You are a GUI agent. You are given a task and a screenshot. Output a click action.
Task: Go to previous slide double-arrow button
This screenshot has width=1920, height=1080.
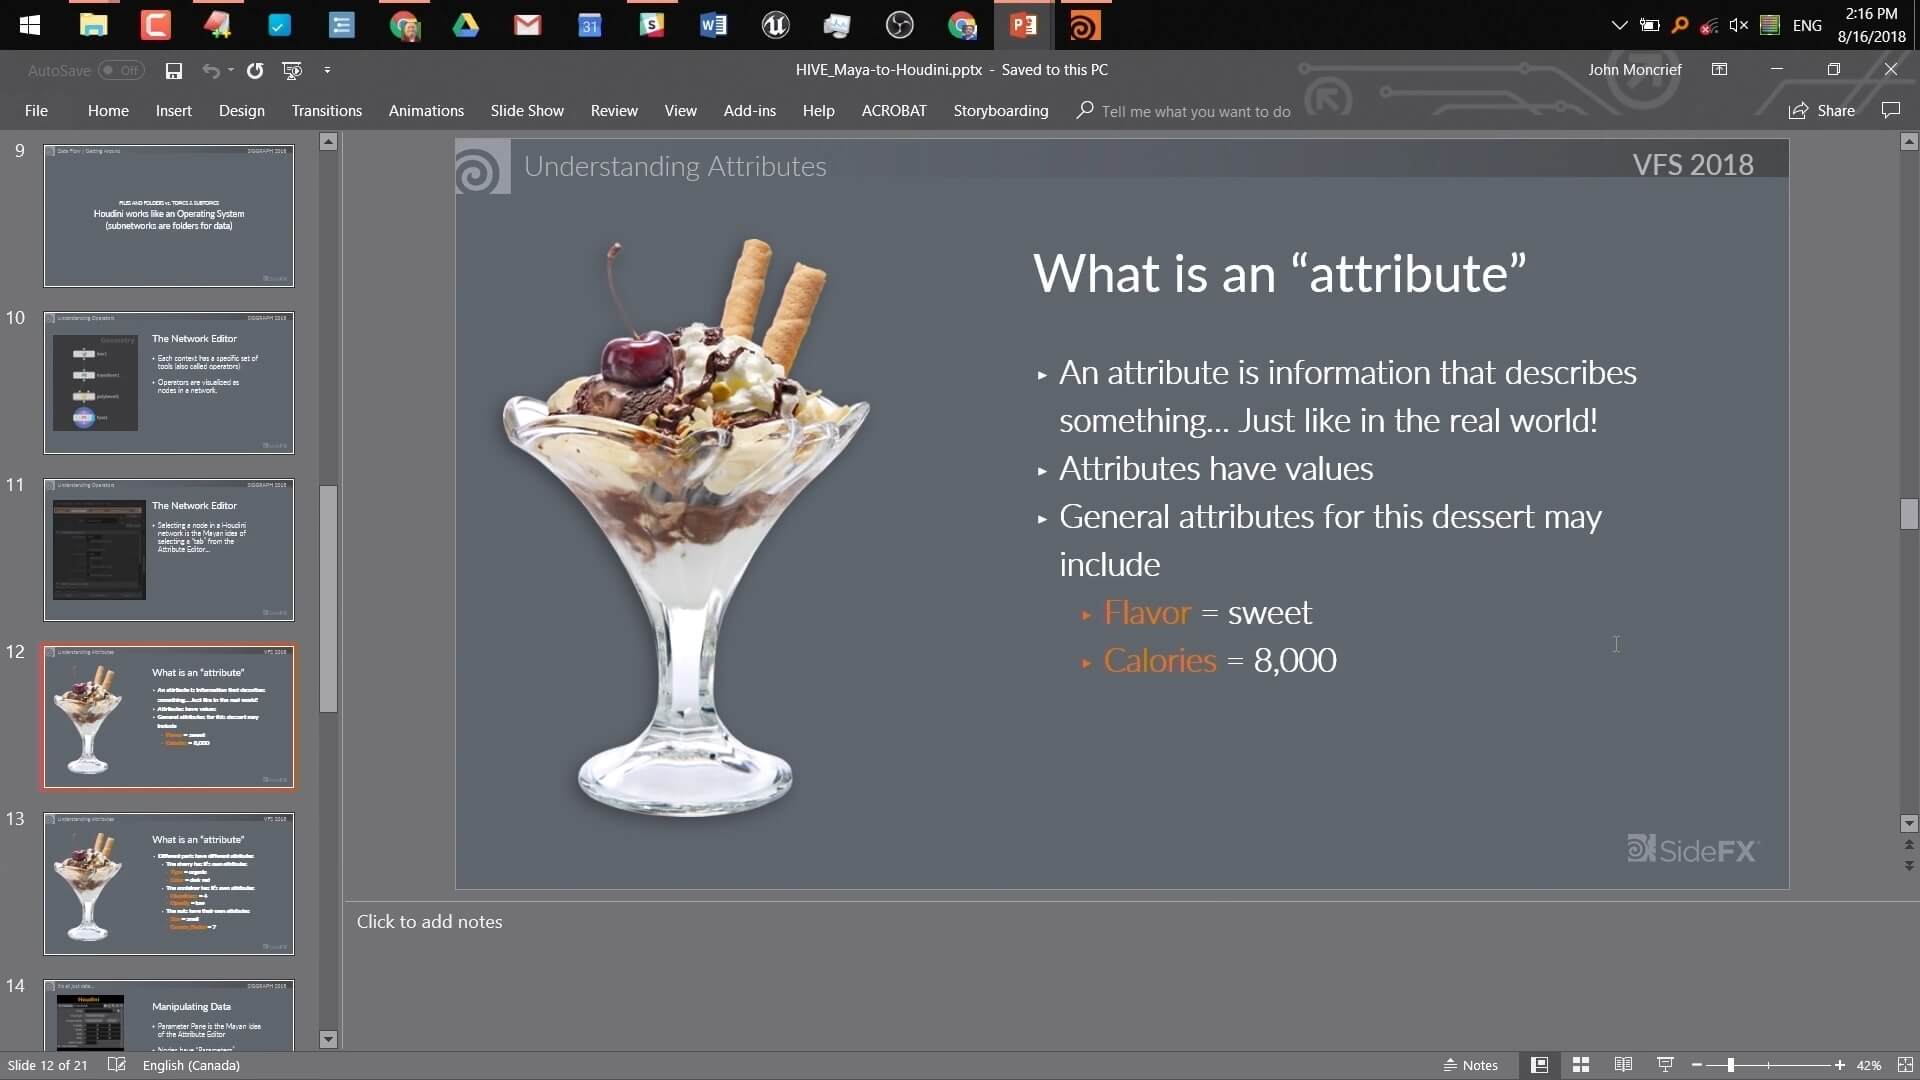pos(1909,845)
